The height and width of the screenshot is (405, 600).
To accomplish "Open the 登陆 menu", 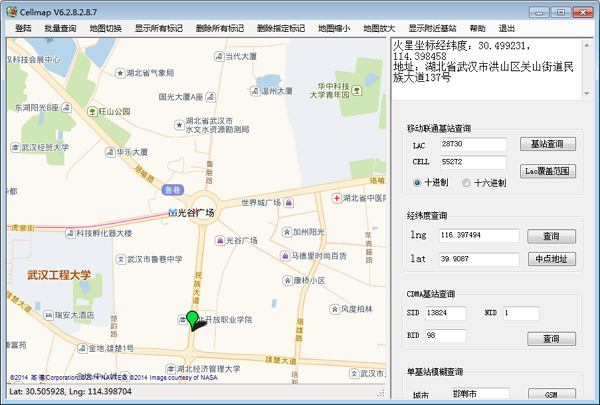I will (23, 28).
